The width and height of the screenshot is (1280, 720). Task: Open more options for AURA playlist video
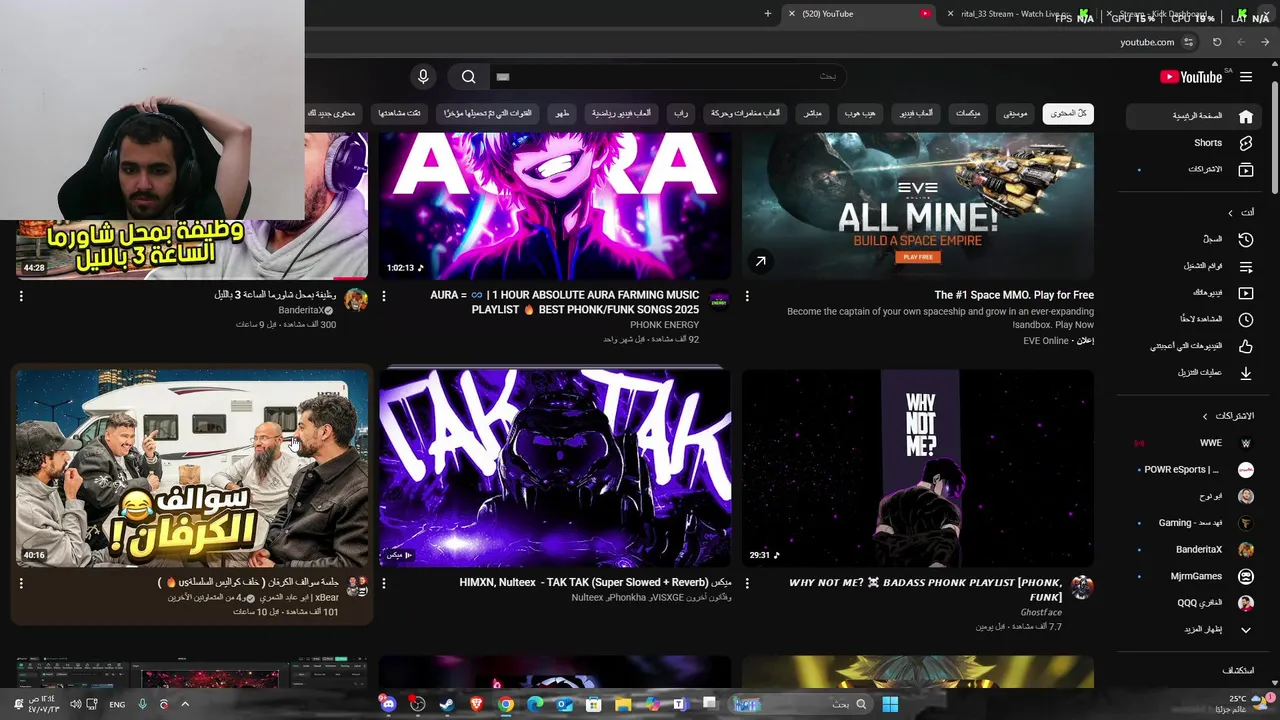(384, 296)
